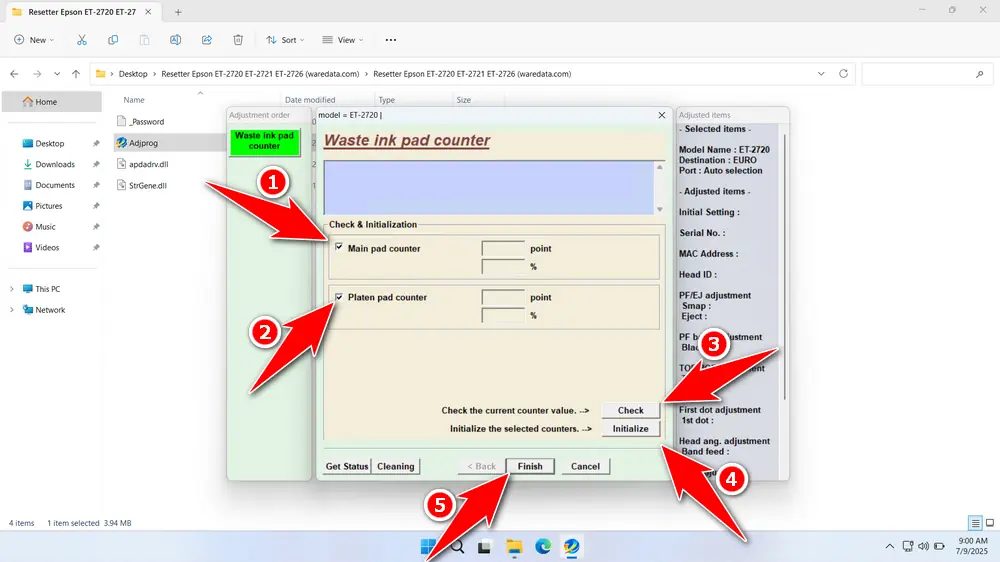Open taskbar Search
Image resolution: width=1000 pixels, height=562 pixels.
pyautogui.click(x=457, y=547)
